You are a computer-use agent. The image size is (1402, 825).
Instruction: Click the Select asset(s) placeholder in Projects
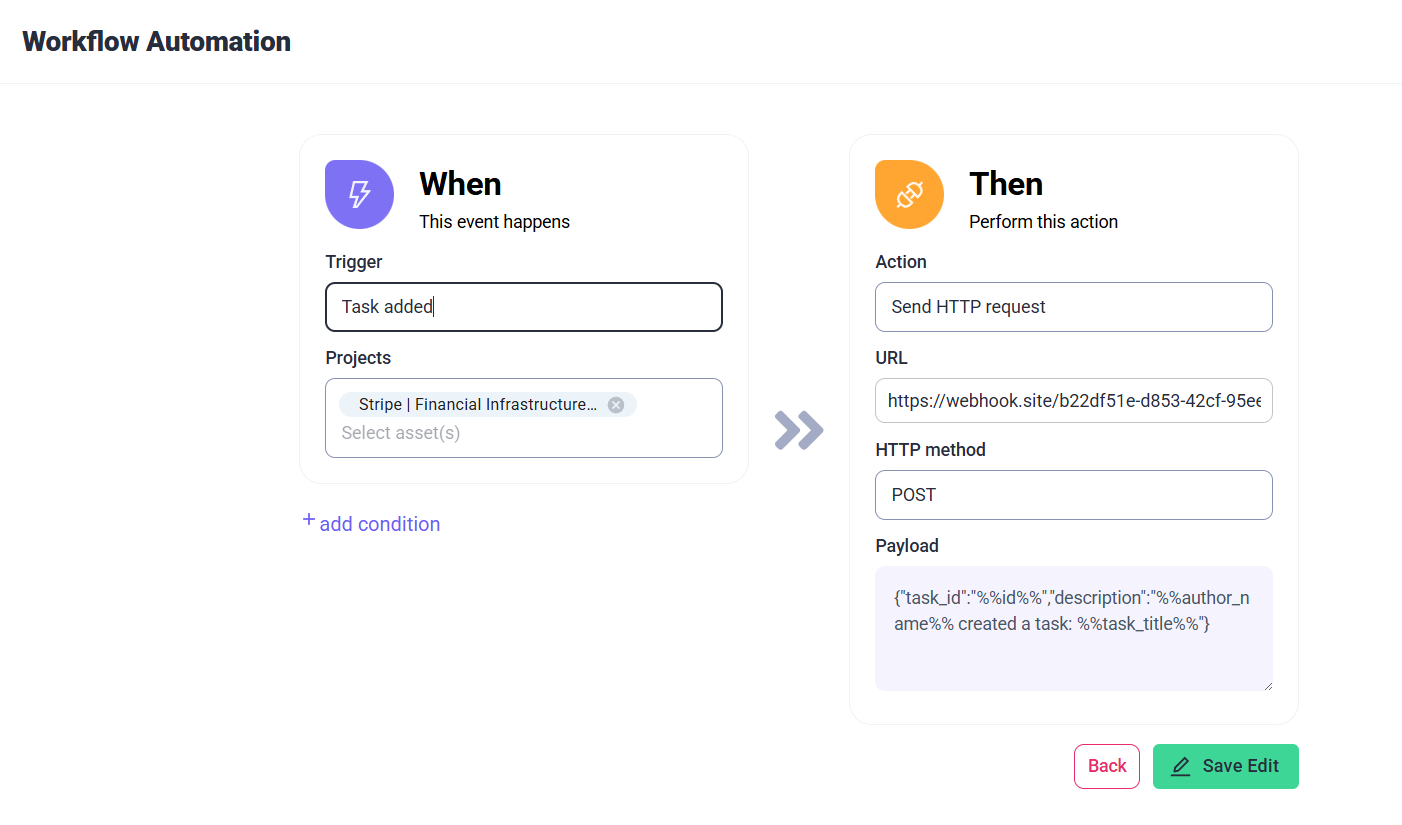[401, 433]
